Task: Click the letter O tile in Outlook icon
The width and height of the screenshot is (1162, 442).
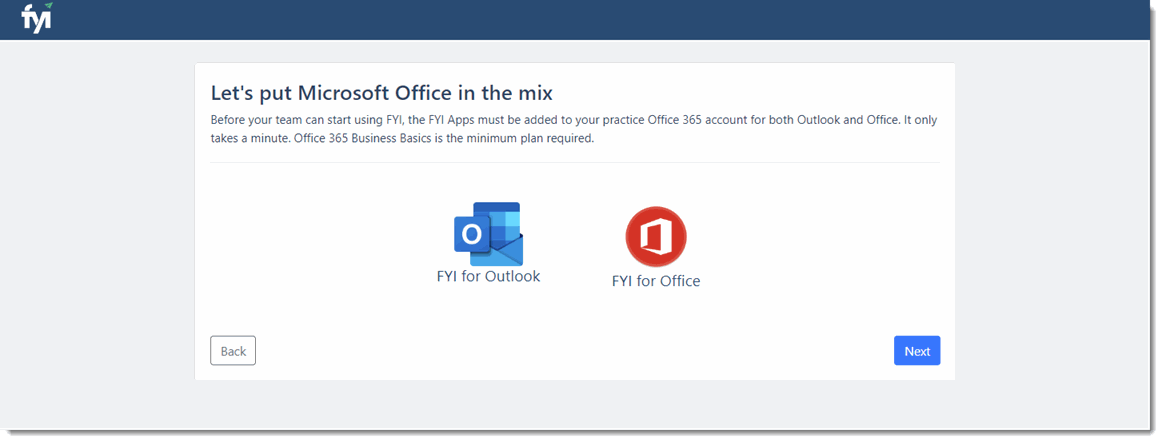Action: 471,234
